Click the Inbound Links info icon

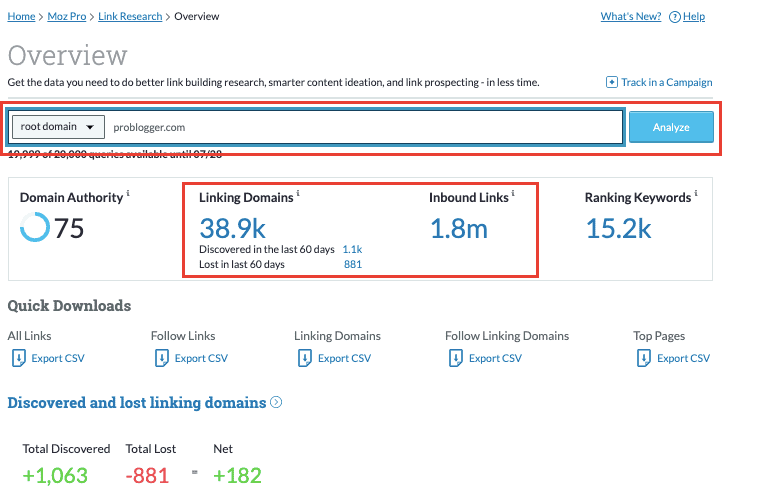pos(513,194)
